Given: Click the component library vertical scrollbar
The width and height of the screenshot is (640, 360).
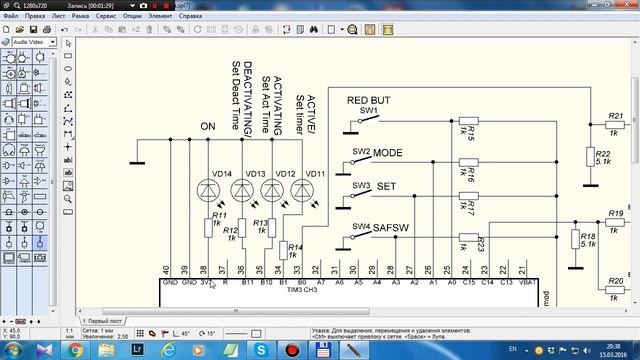Looking at the screenshot, I should [53, 182].
